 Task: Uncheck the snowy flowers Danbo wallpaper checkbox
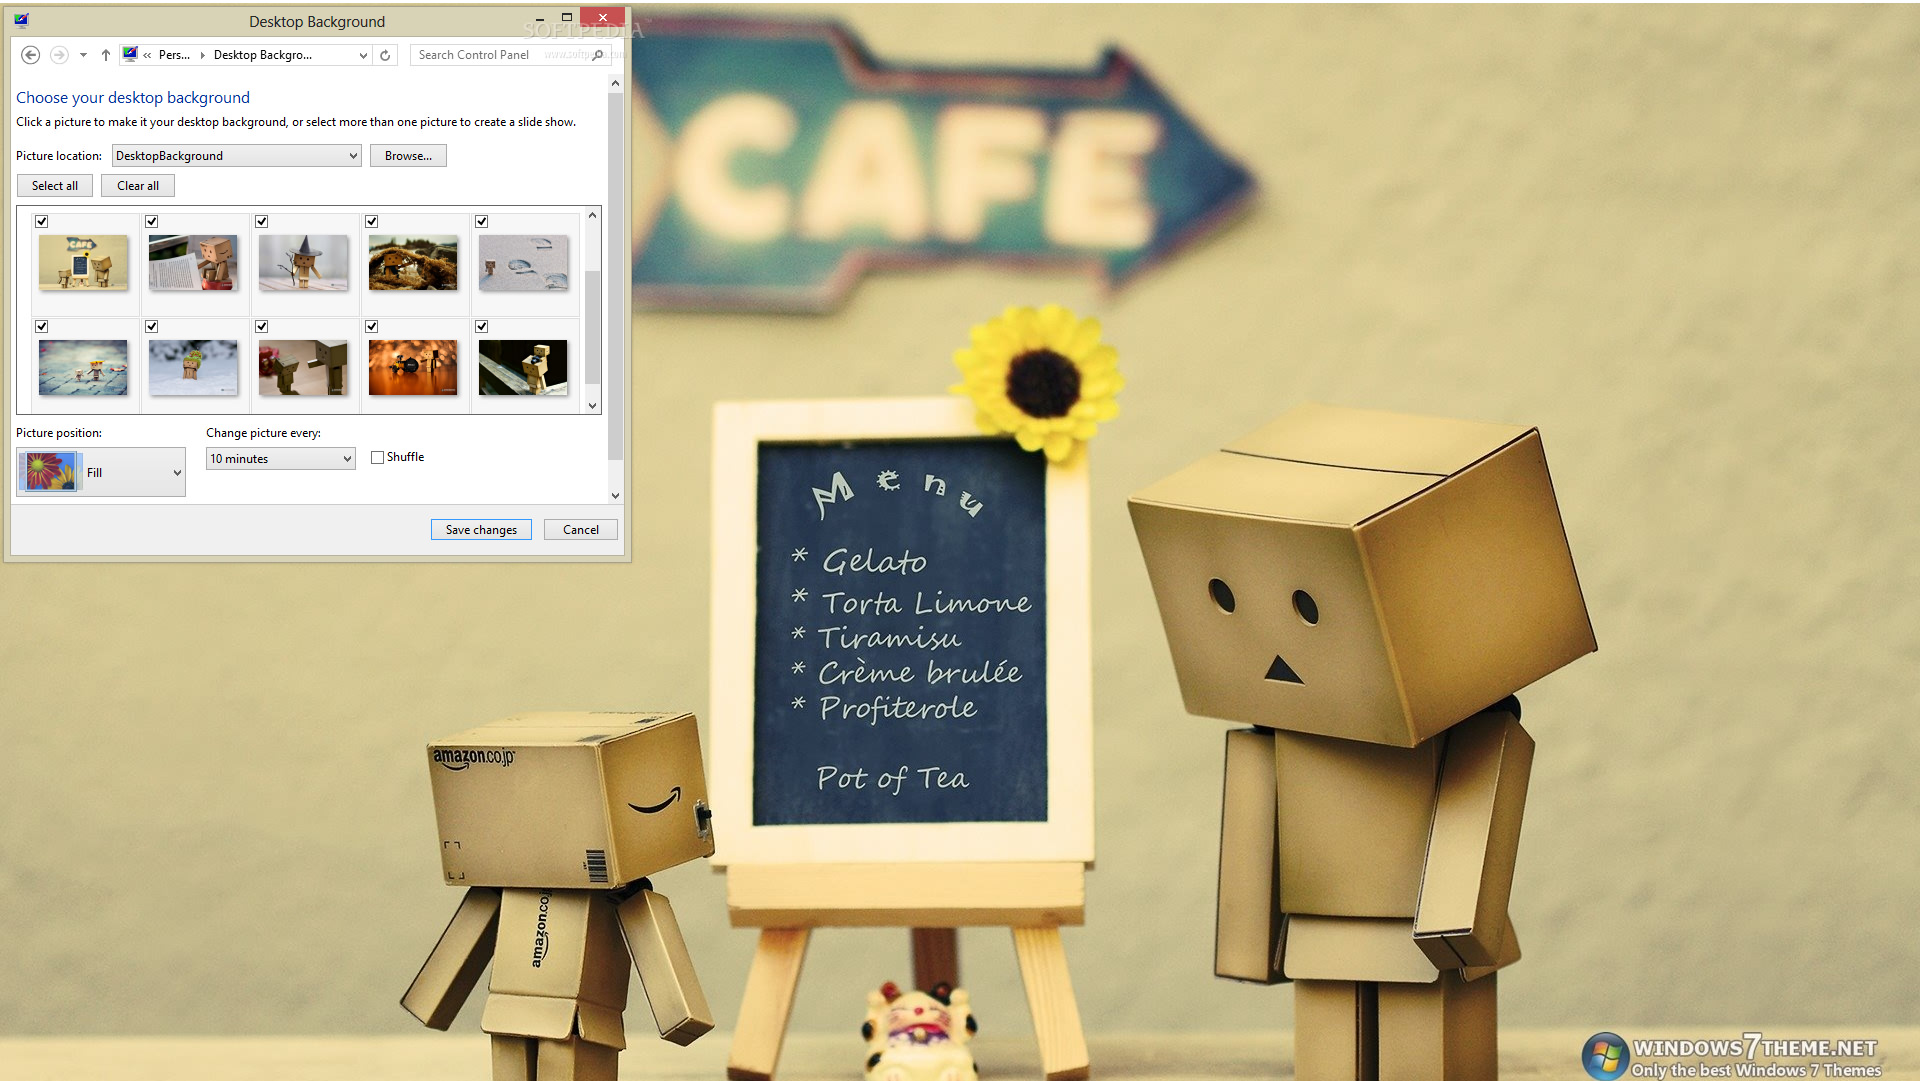(x=152, y=327)
